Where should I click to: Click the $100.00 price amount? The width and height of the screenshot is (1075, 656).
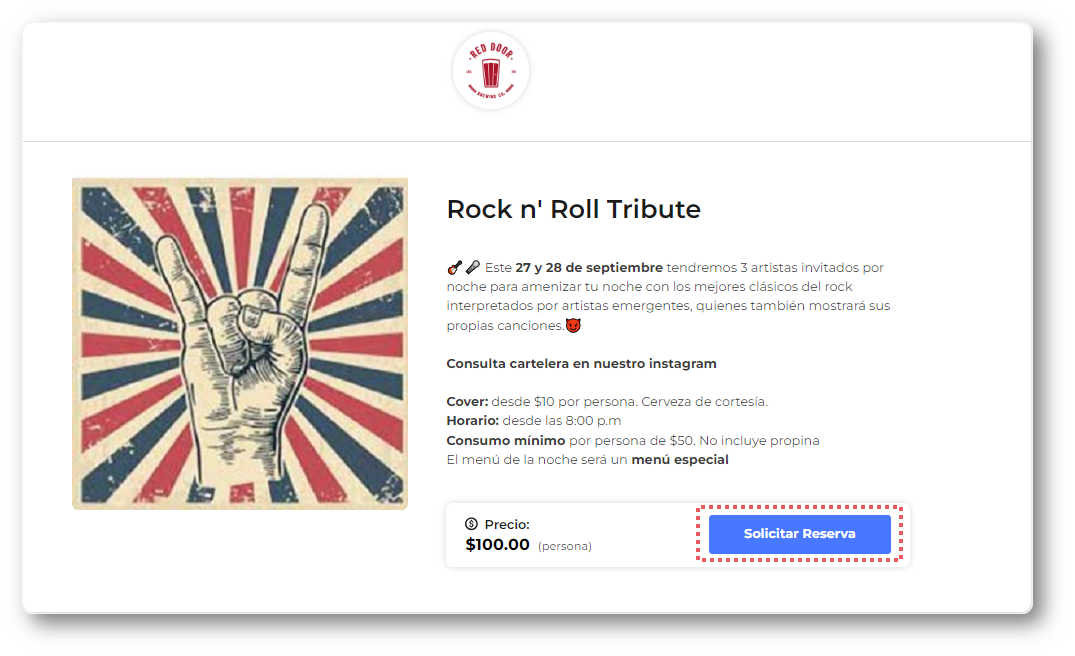pos(497,545)
